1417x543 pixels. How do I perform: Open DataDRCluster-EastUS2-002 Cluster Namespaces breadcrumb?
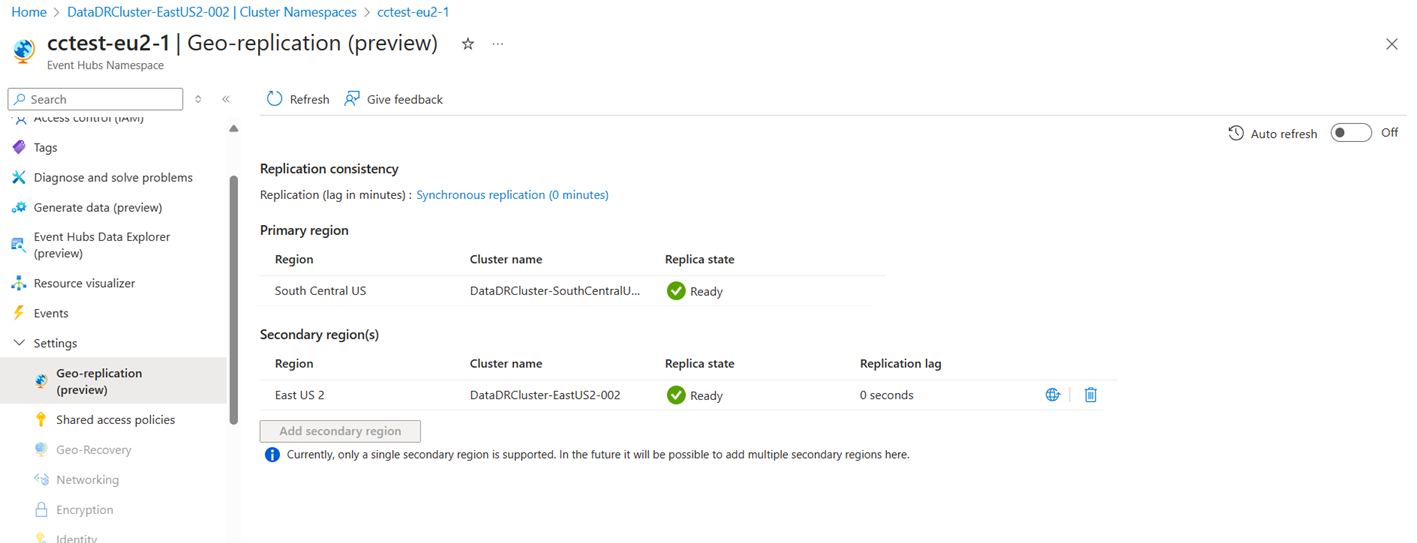point(211,12)
